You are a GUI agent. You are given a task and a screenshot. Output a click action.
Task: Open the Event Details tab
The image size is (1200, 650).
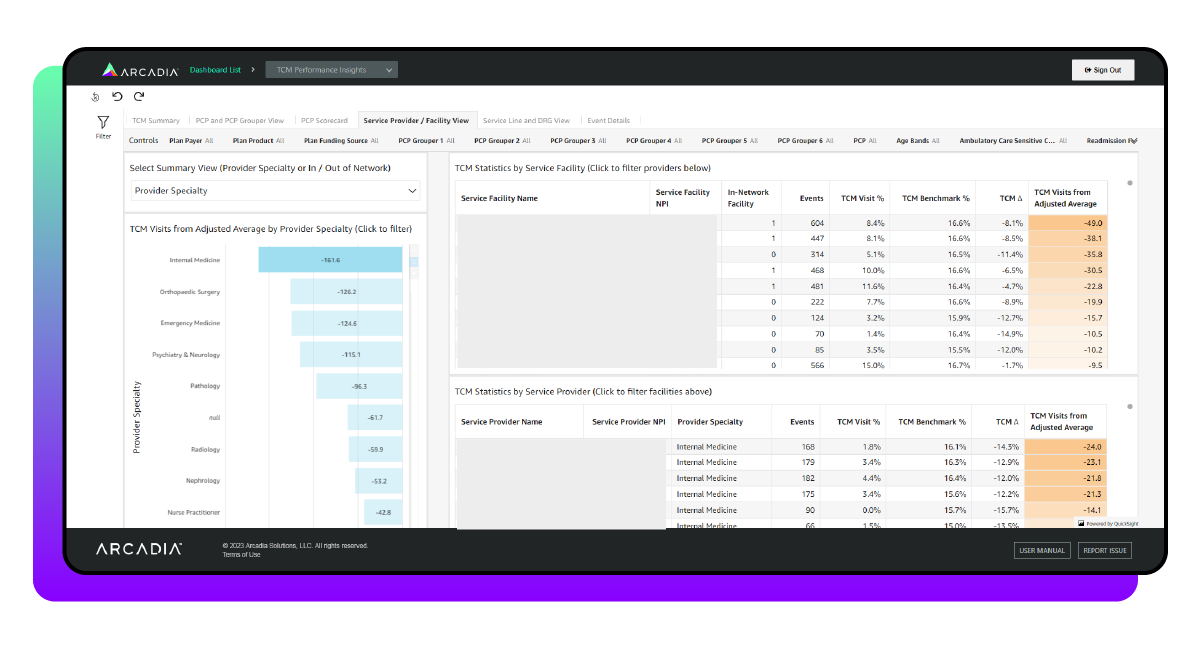(x=609, y=119)
